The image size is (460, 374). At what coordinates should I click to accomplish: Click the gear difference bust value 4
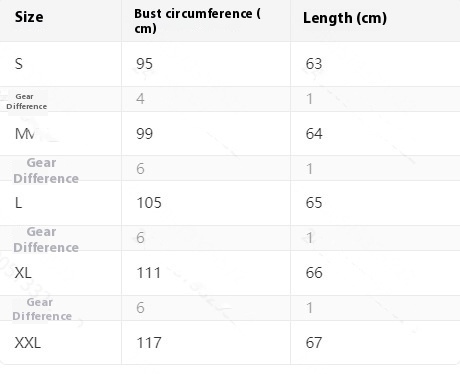(140, 99)
